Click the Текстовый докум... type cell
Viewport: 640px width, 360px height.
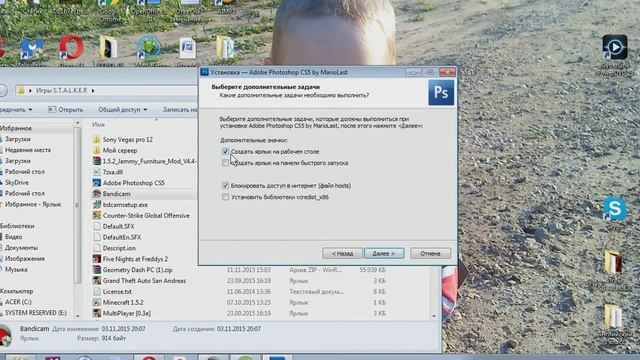coord(316,291)
